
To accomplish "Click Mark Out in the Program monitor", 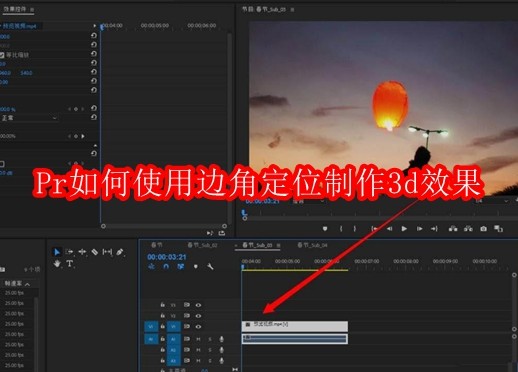I will point(355,229).
